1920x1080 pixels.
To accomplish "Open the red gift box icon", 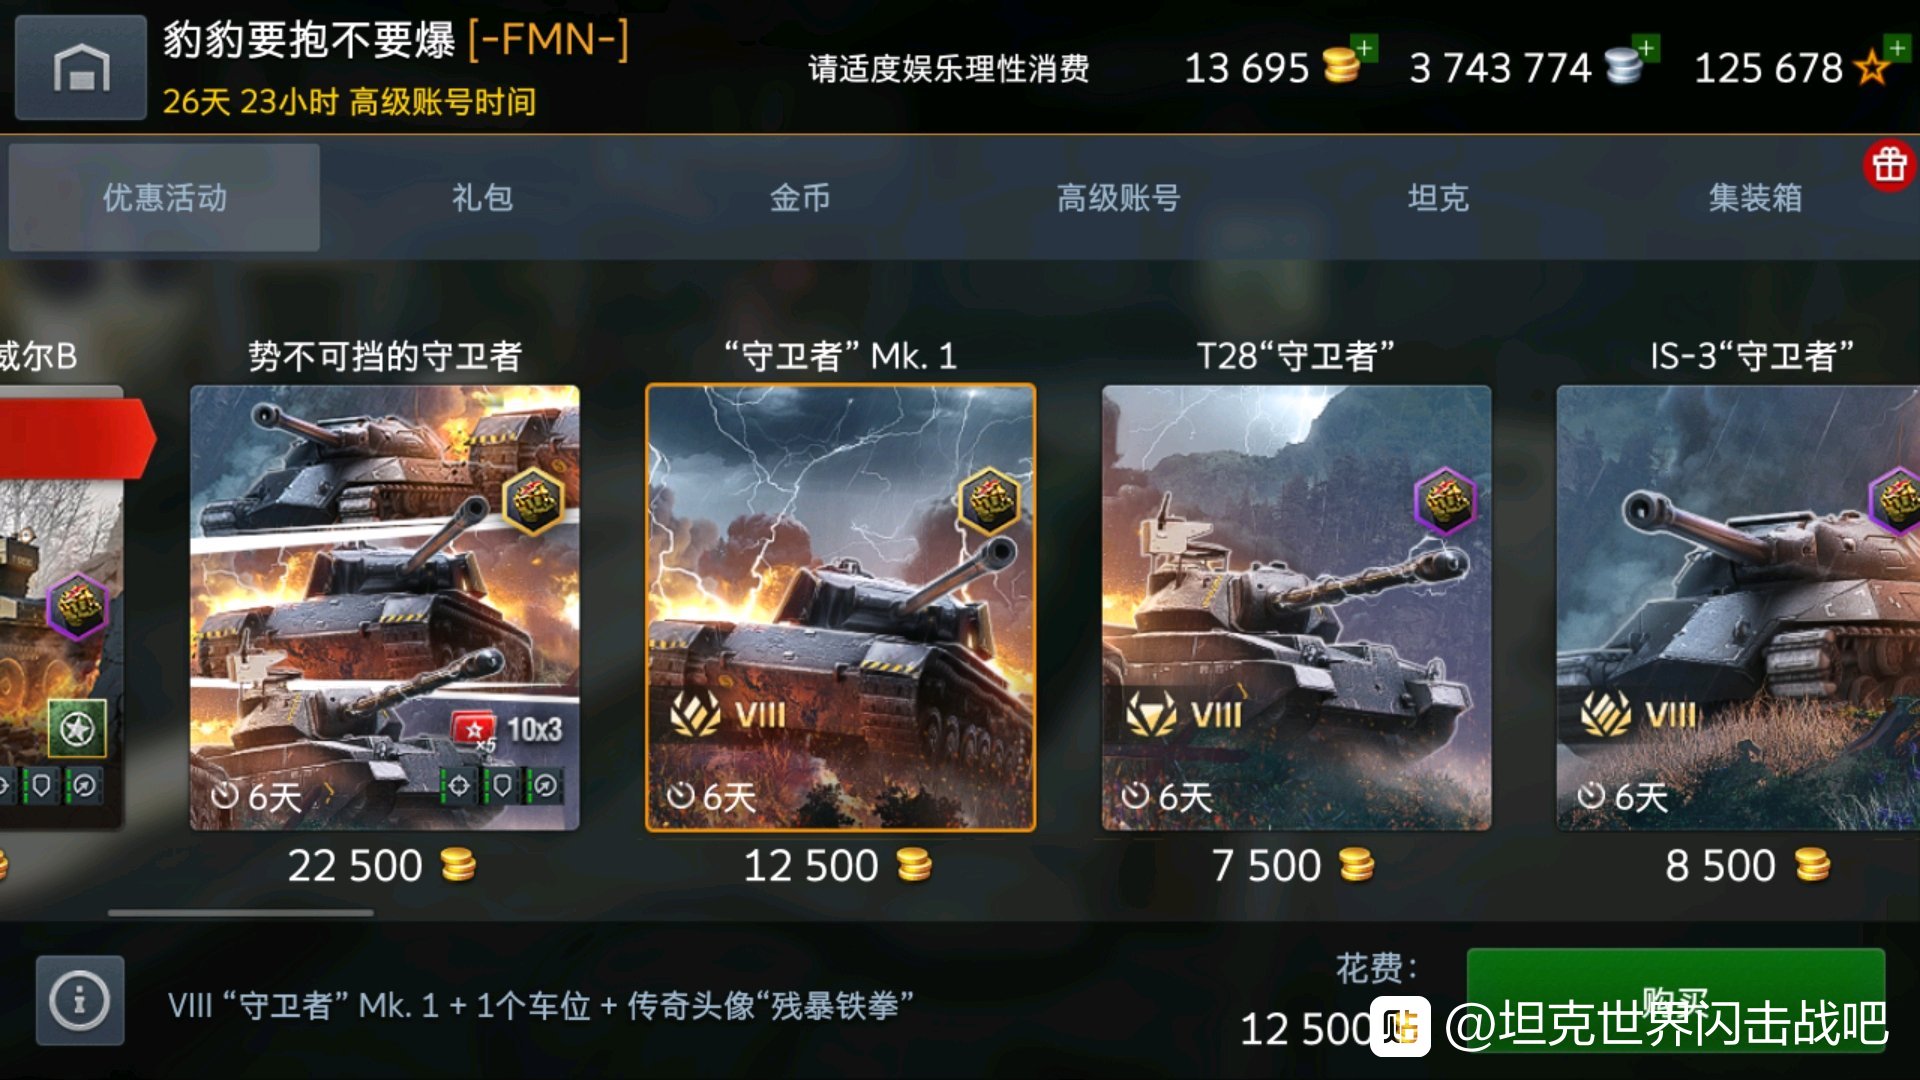I will pyautogui.click(x=1889, y=165).
